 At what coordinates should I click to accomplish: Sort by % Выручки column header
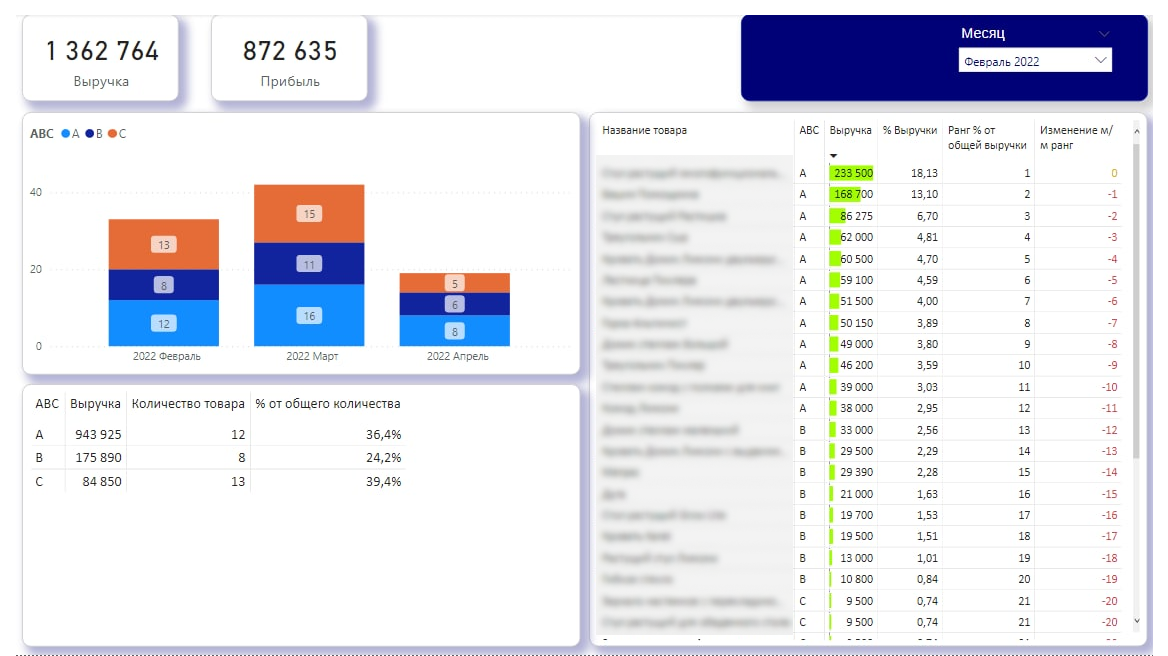(x=910, y=130)
